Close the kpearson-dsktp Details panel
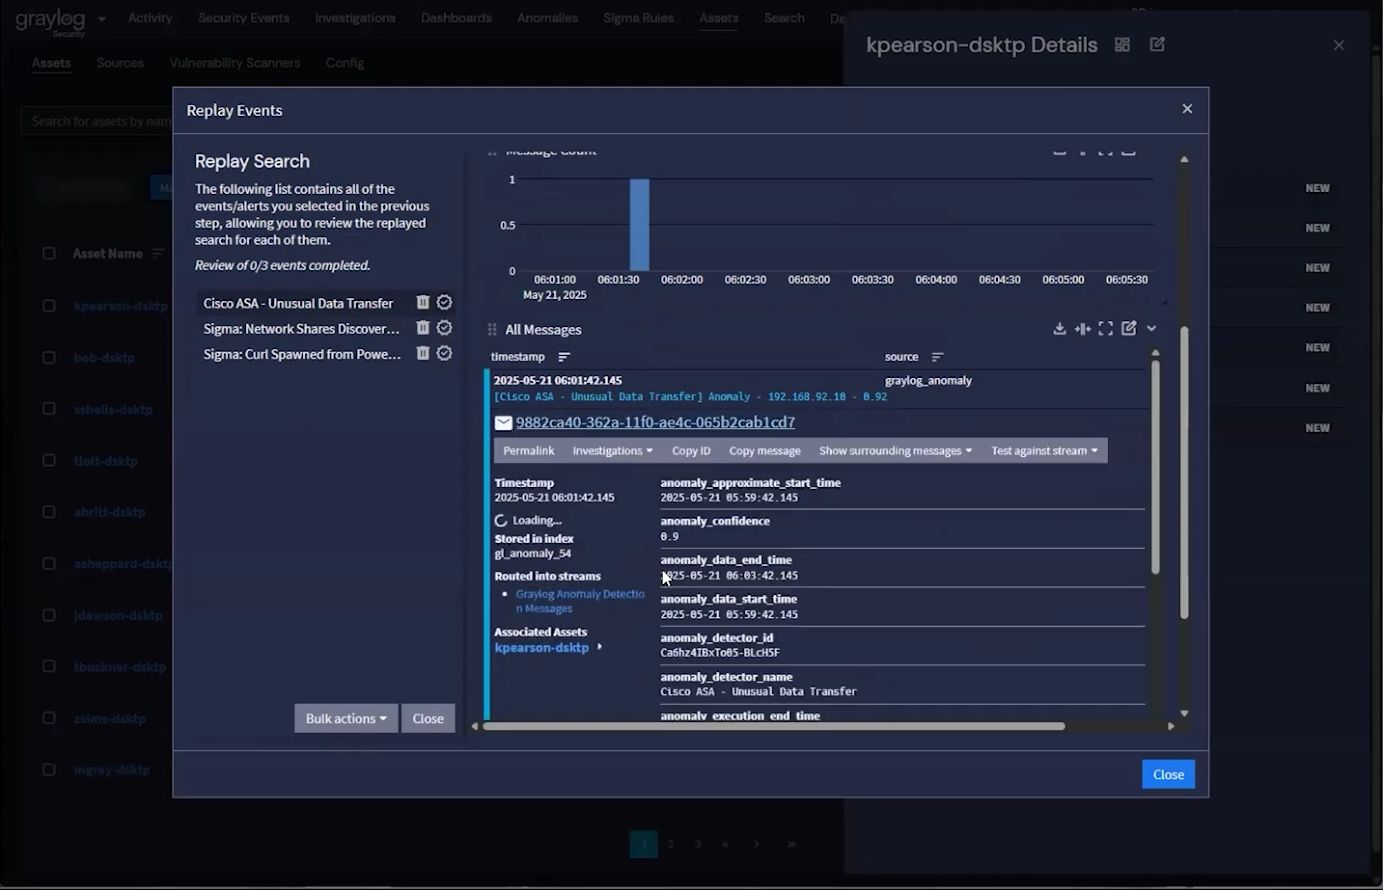The width and height of the screenshot is (1383, 890). [x=1339, y=45]
